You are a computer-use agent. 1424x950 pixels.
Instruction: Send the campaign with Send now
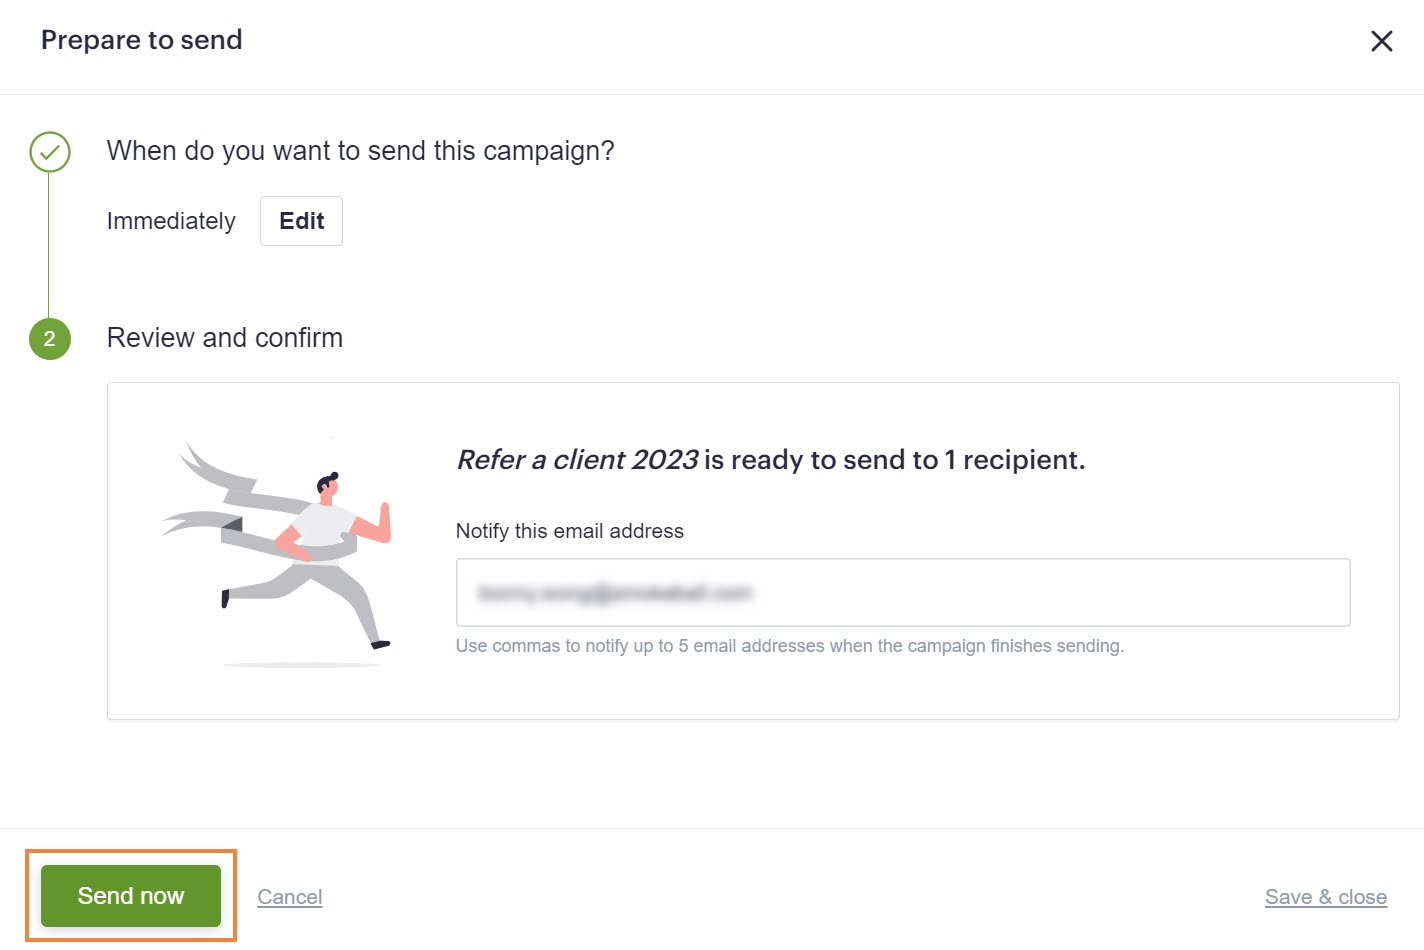[131, 896]
